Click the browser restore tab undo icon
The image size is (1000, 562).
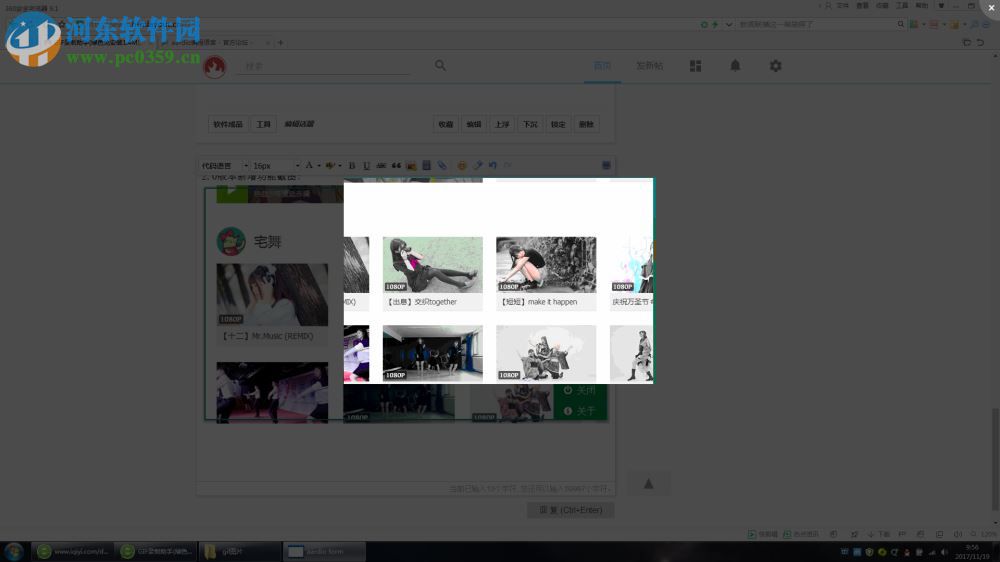tap(980, 42)
